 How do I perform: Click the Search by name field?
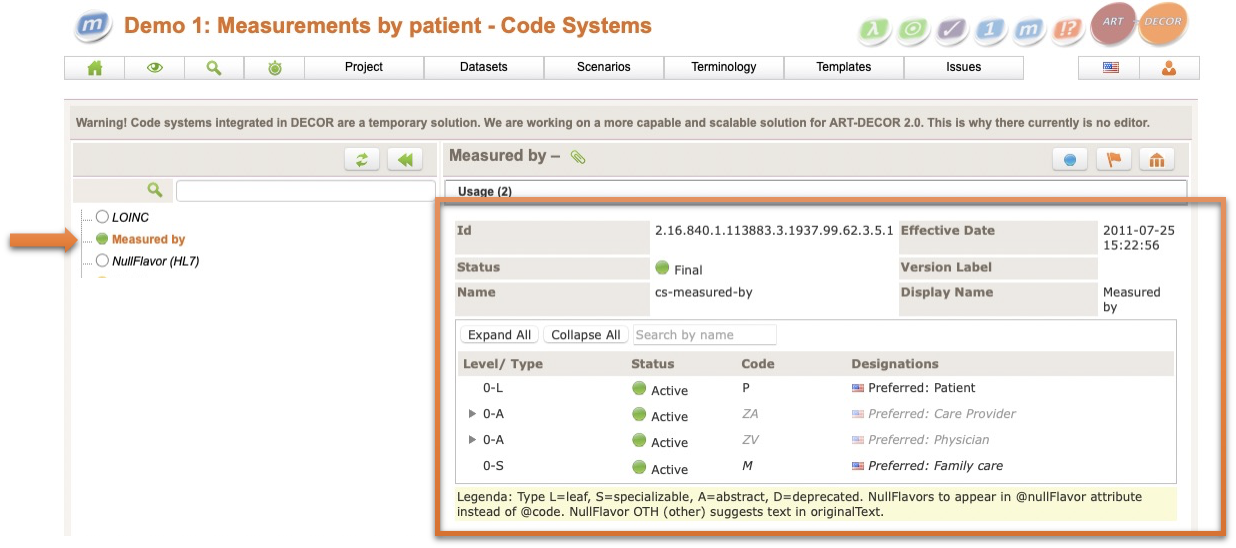click(x=704, y=335)
